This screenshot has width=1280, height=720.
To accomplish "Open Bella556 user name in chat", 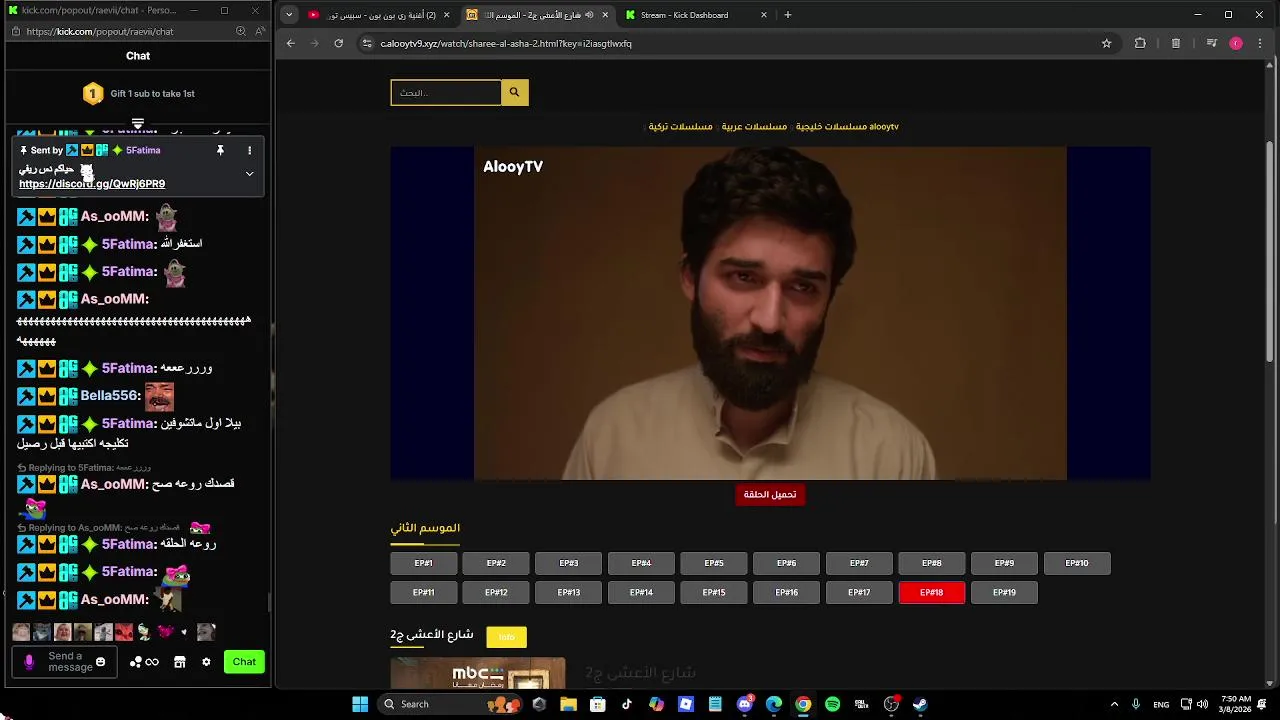I will [110, 396].
